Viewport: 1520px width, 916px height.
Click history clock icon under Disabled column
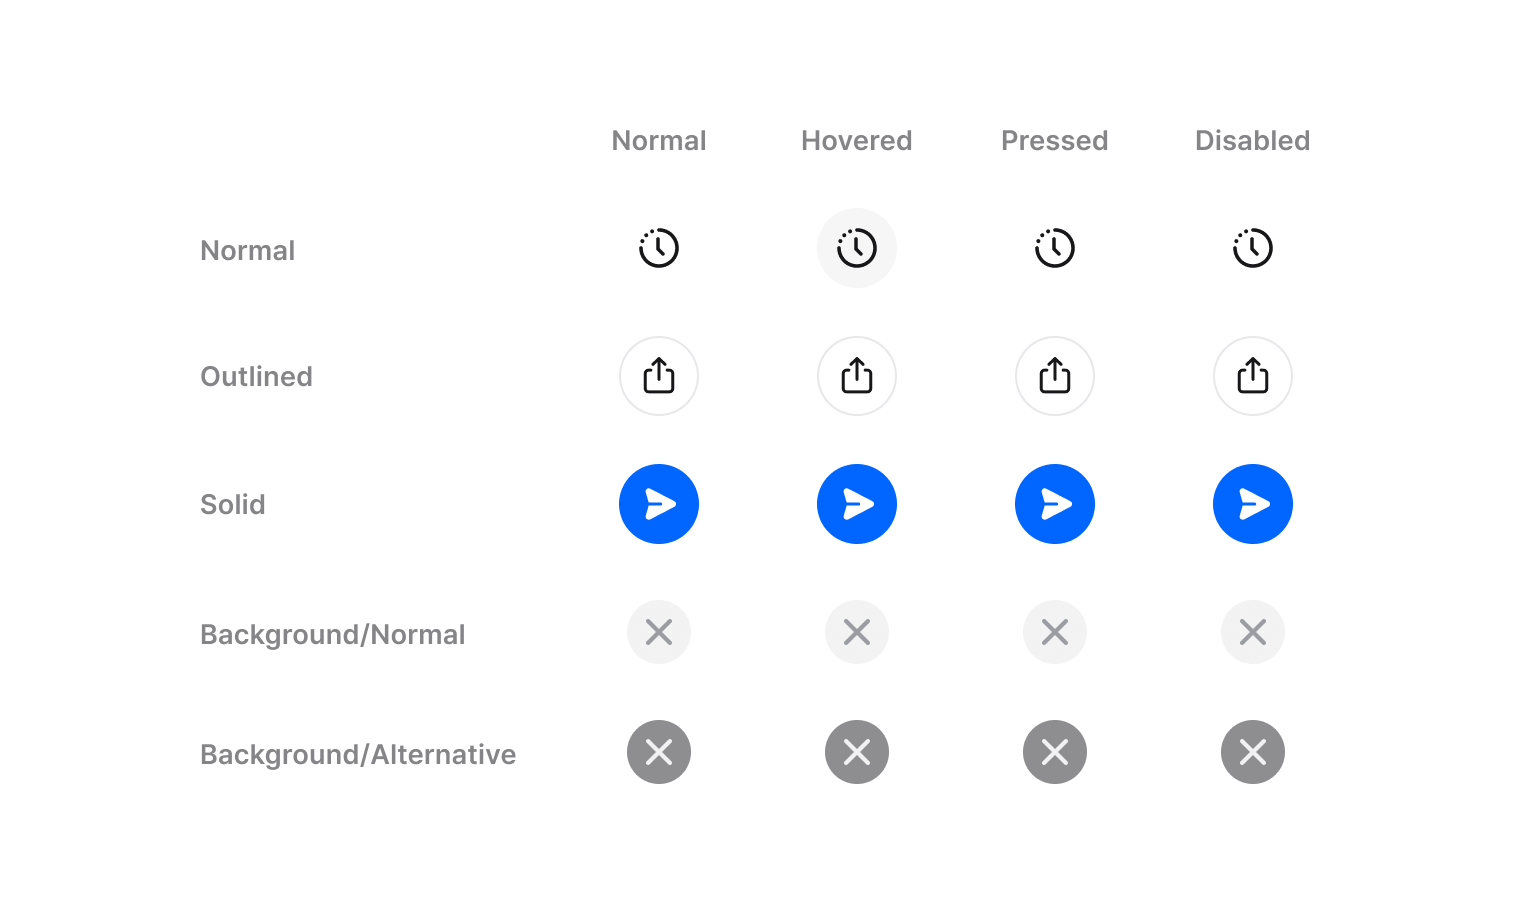(x=1253, y=248)
